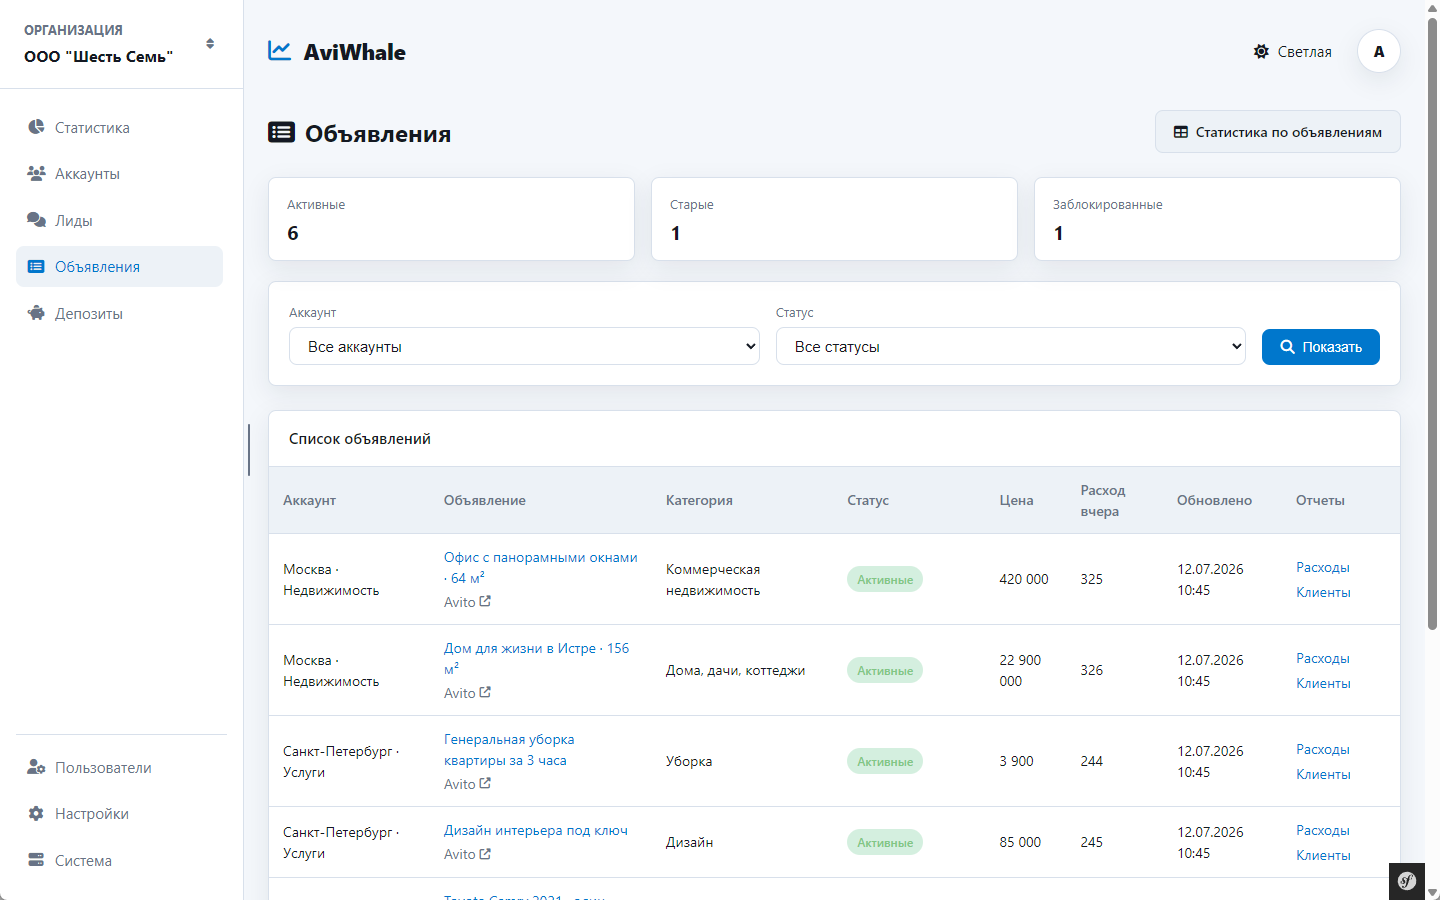Click the price 420 000
1440x900 pixels.
tap(1024, 579)
